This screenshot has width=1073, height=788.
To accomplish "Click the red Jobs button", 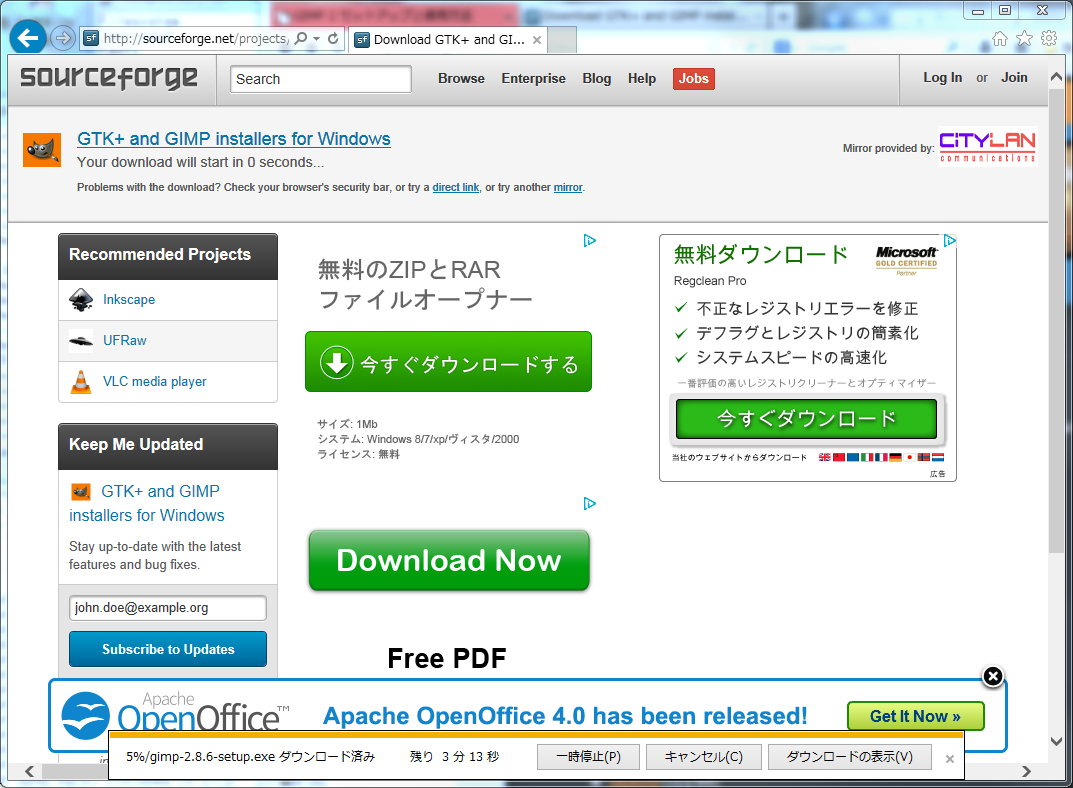I will (x=694, y=79).
